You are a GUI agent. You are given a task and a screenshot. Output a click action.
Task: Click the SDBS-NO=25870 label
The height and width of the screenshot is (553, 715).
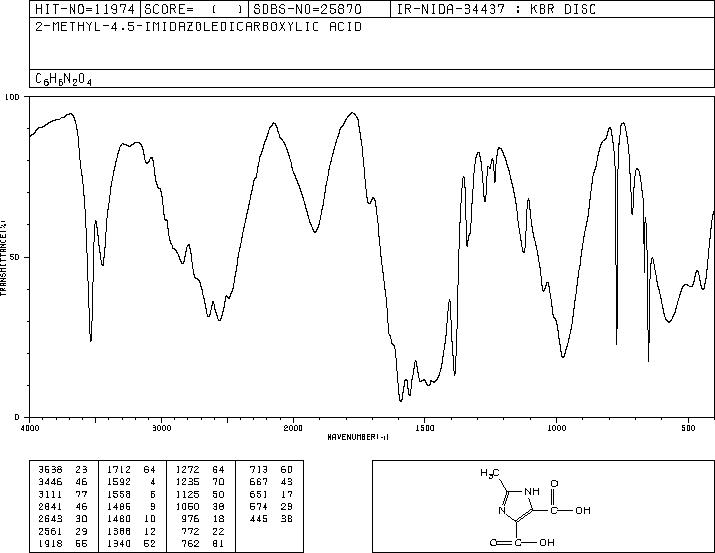point(307,9)
